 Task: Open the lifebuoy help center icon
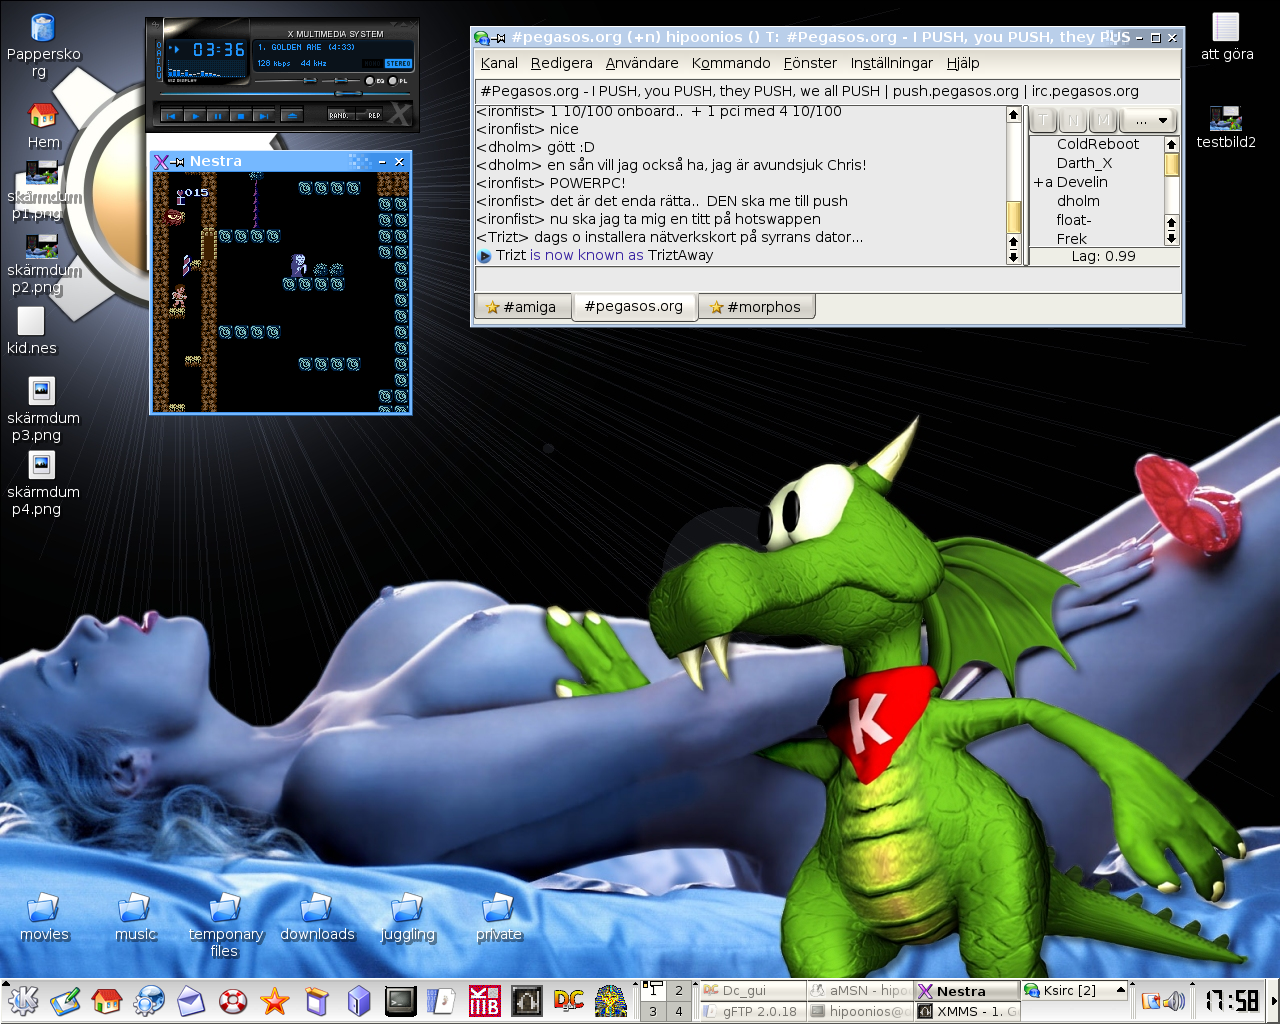click(x=233, y=1000)
